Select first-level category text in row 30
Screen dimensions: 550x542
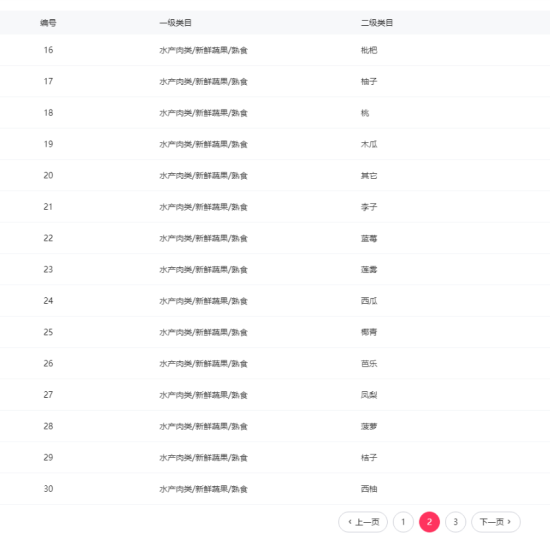tap(203, 489)
